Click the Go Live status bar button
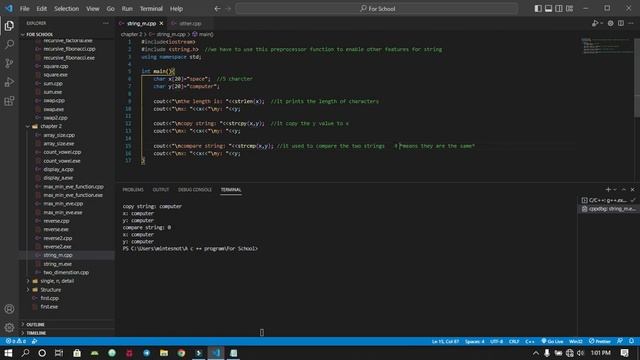The height and width of the screenshot is (360, 640). pyautogui.click(x=552, y=341)
